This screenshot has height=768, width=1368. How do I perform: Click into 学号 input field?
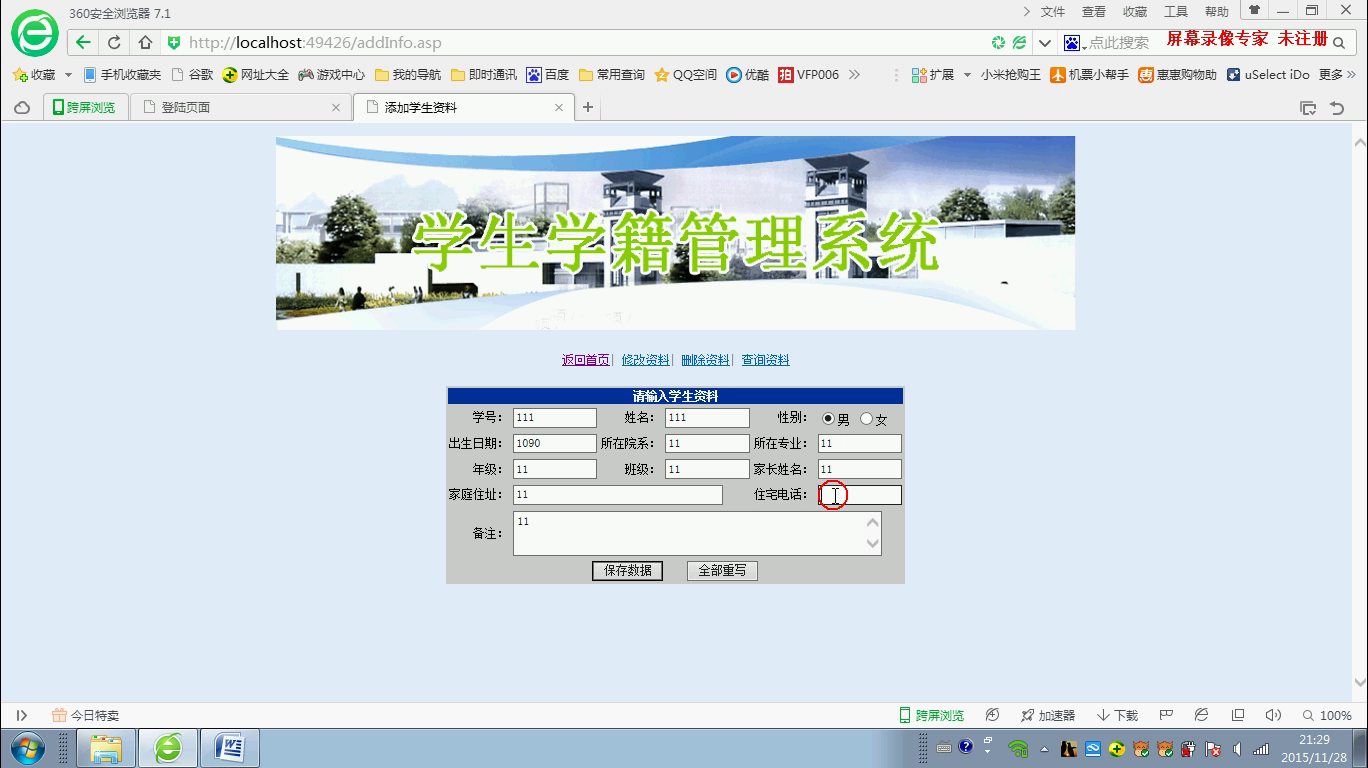[x=555, y=418]
